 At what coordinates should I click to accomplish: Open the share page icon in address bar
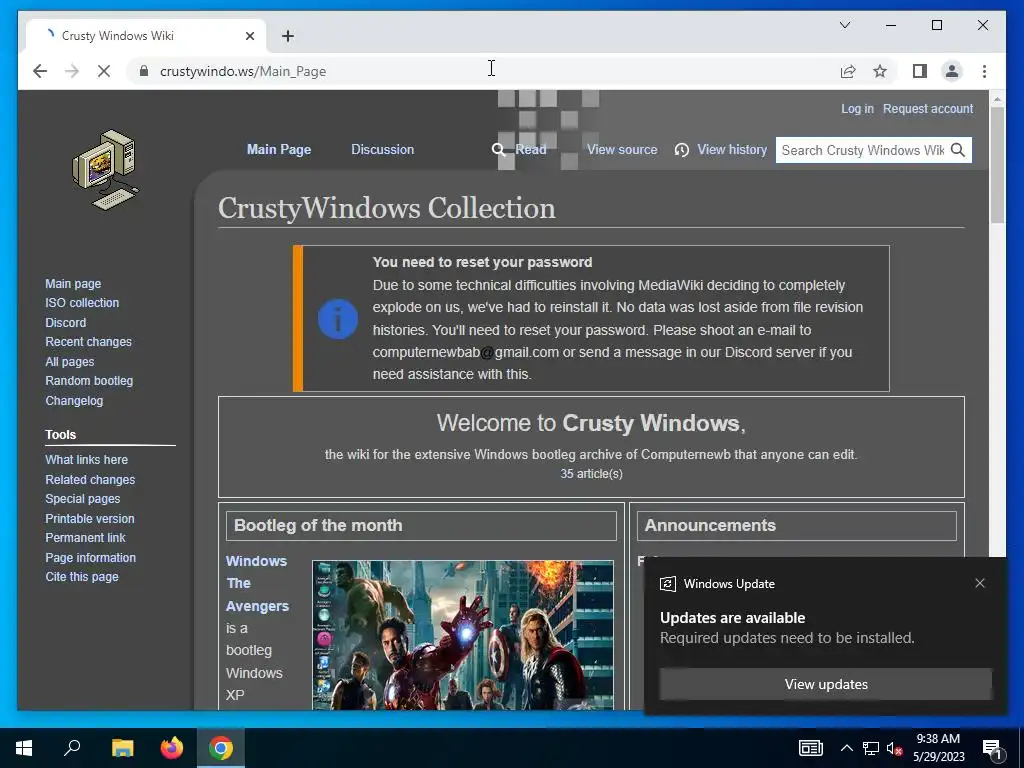point(848,71)
